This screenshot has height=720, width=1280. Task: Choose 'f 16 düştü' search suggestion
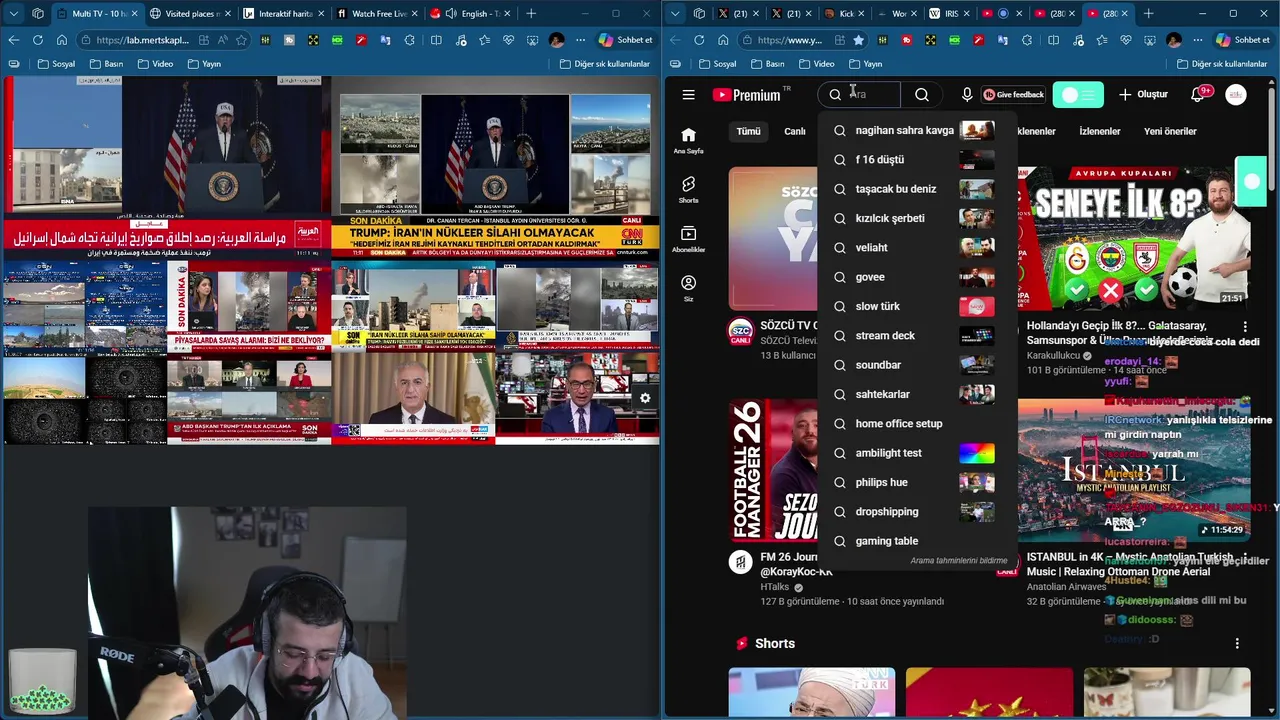click(x=917, y=160)
